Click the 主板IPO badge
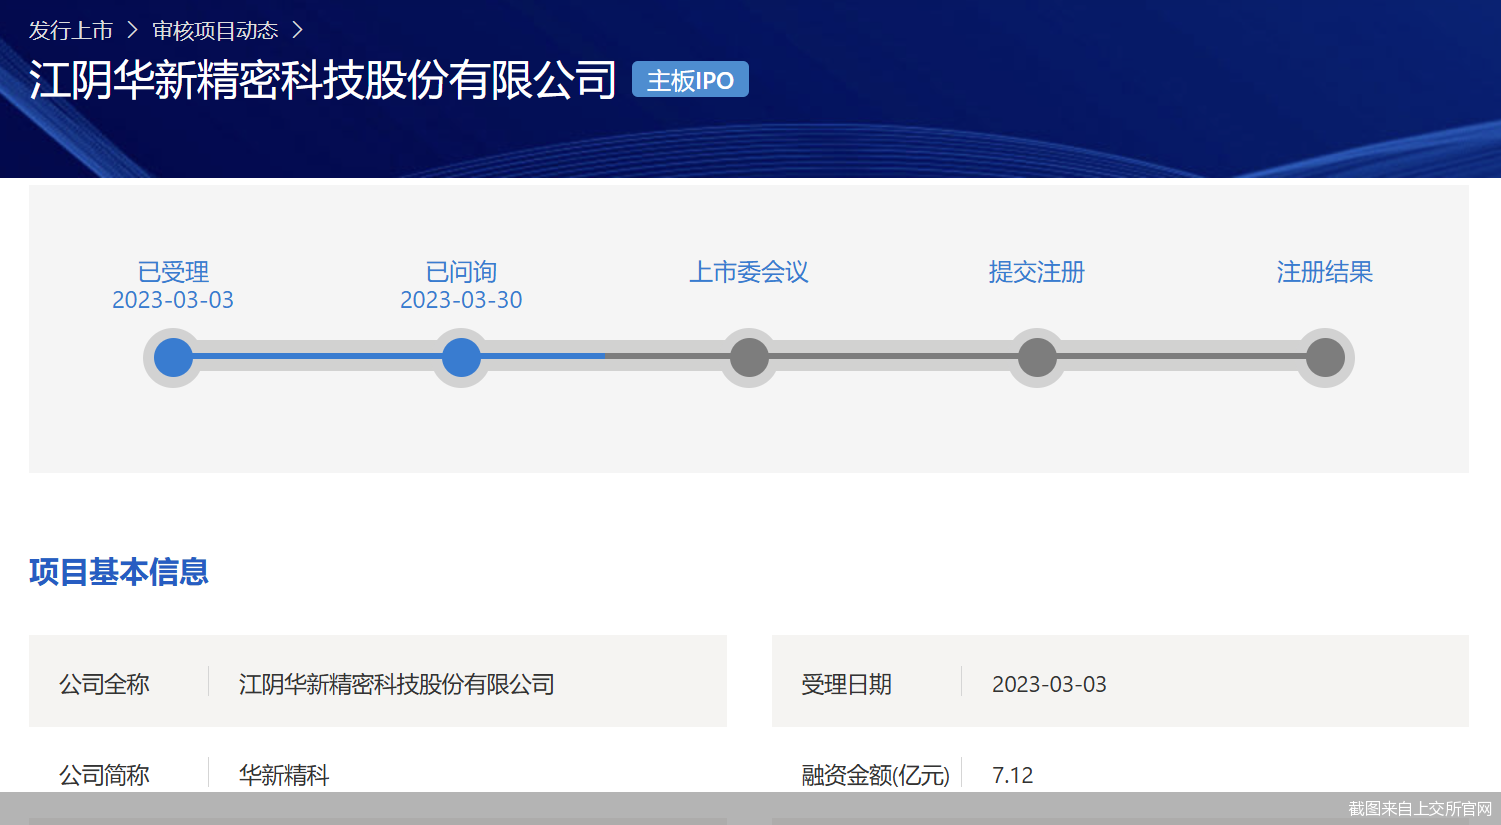1501x825 pixels. point(690,80)
